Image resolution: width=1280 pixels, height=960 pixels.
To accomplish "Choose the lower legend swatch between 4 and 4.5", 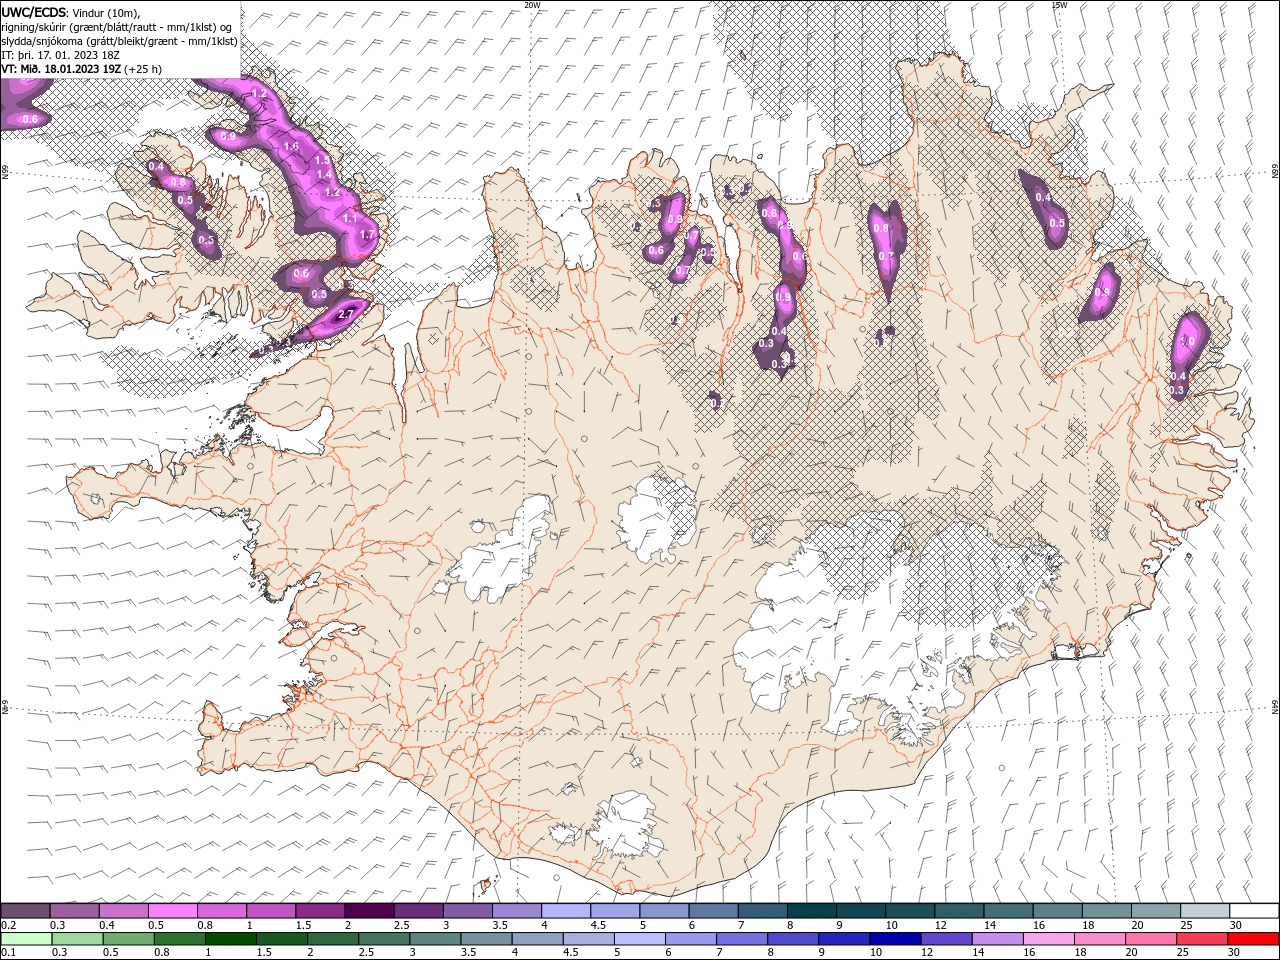I will (536, 939).
